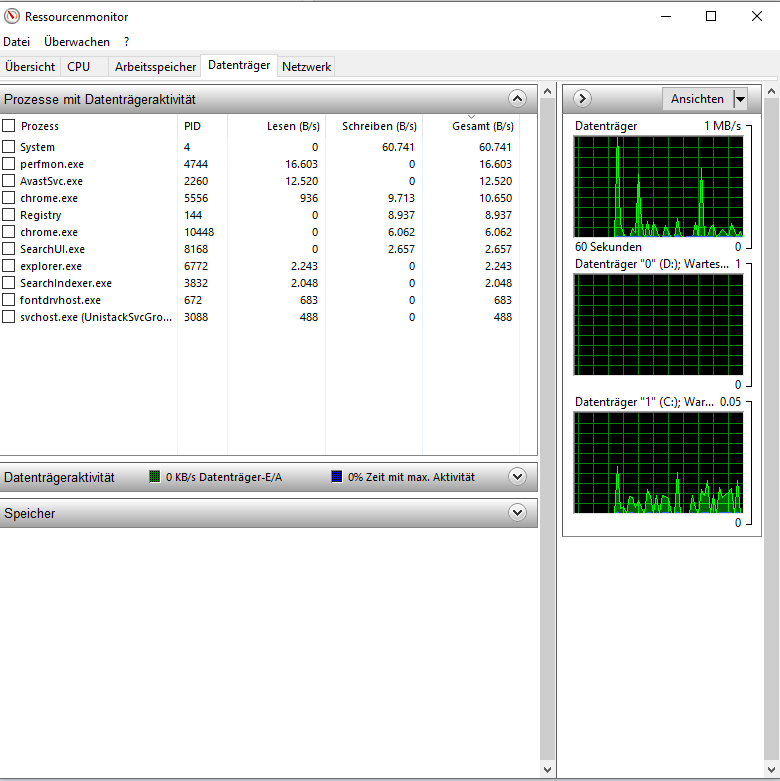Sort by the Prozess column header

[40, 126]
